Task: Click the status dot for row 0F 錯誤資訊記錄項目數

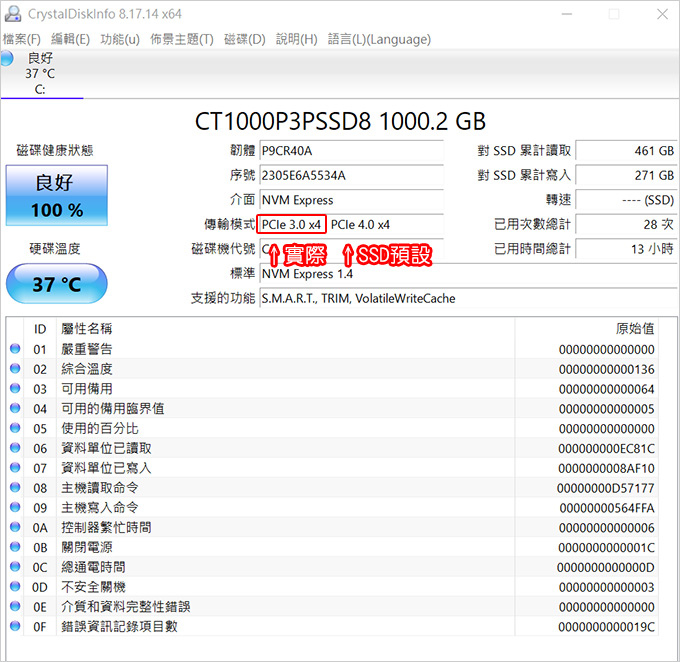Action: [15, 626]
